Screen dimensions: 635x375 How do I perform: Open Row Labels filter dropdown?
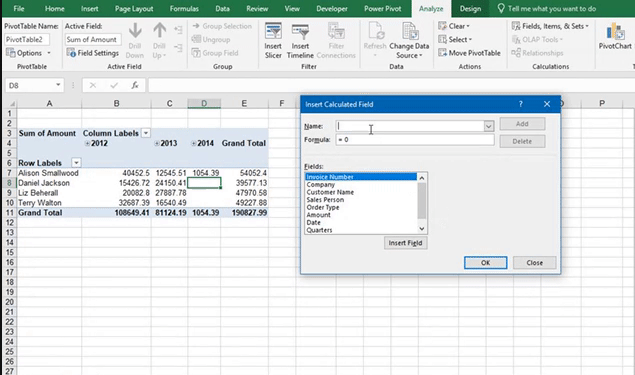click(76, 163)
